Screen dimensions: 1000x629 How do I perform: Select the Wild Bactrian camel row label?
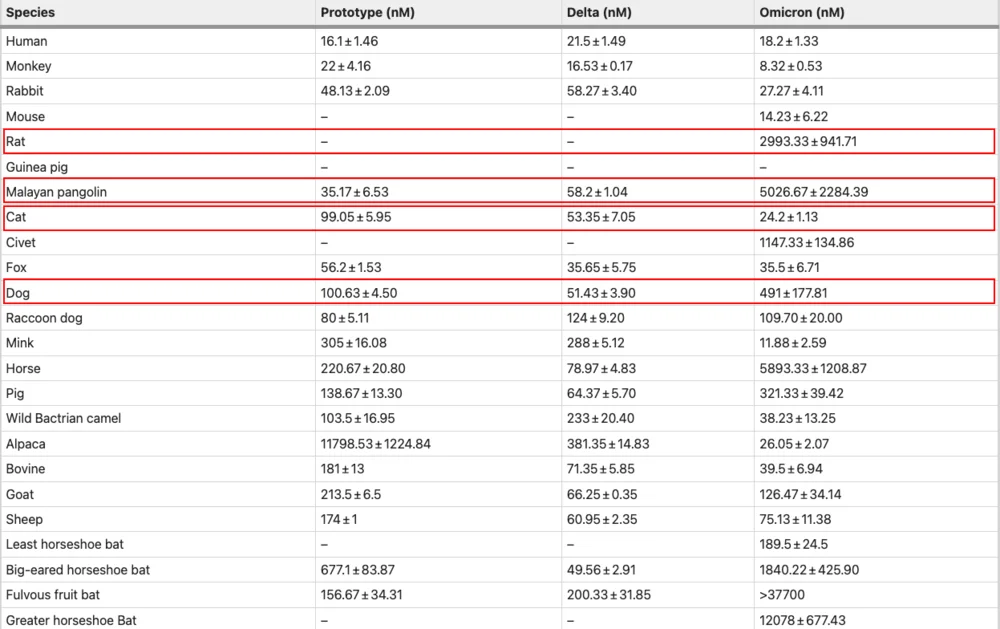[63, 418]
